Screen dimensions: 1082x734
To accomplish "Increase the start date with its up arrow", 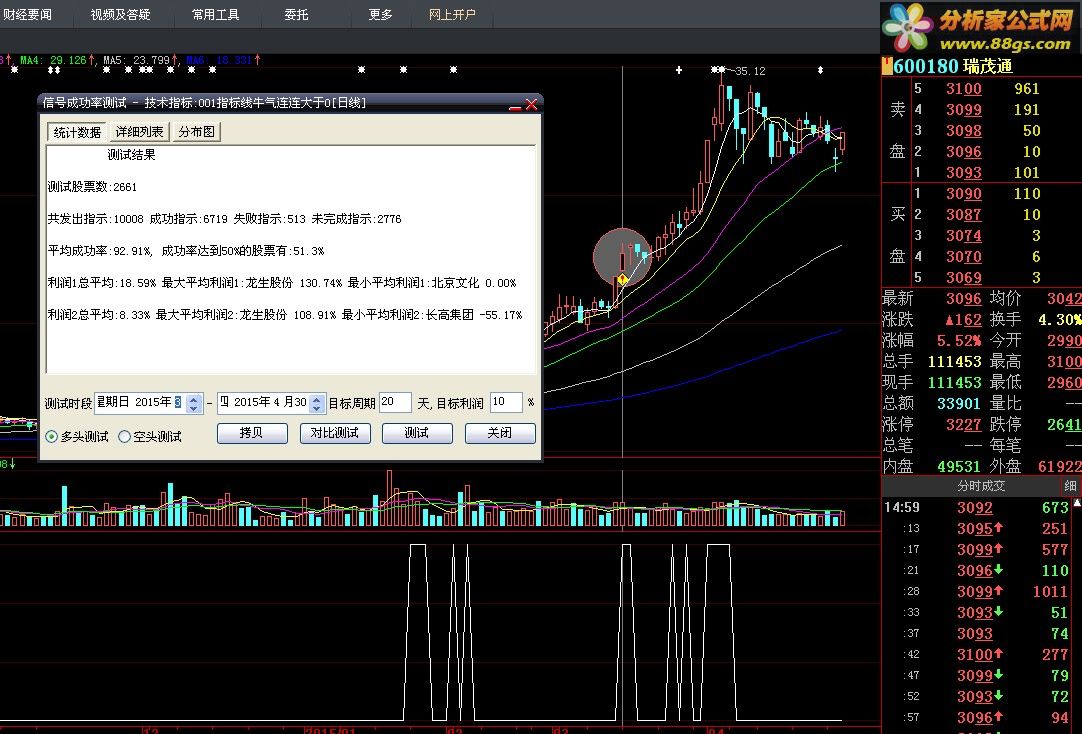I will pos(194,398).
